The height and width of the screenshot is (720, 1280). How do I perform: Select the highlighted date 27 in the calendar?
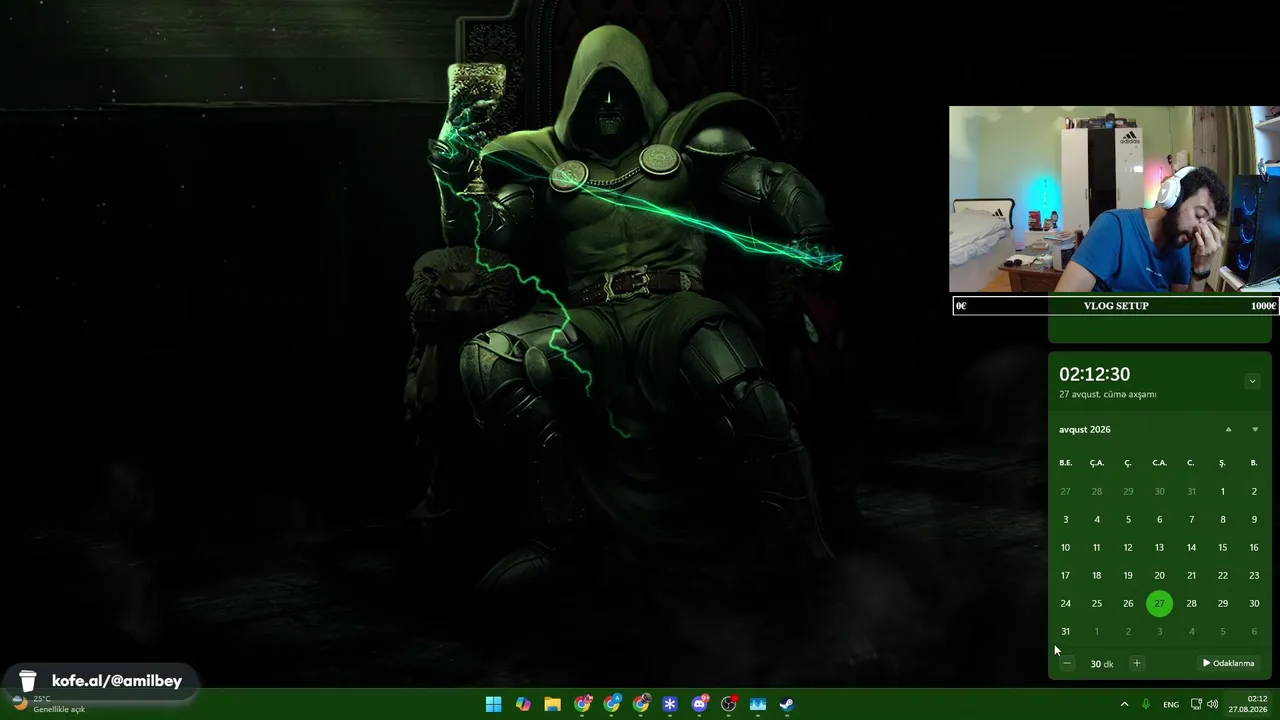click(x=1159, y=603)
